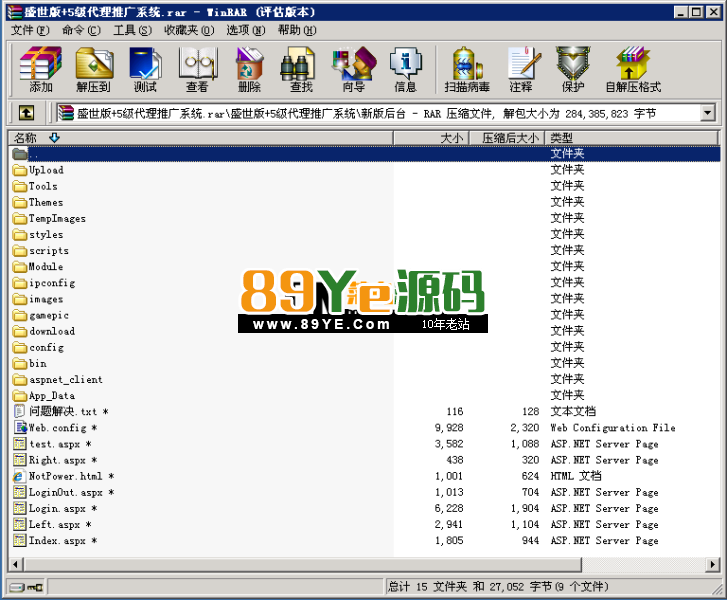Click the Index.aspx file icon
Viewport: 727px width, 600px height.
click(19, 540)
